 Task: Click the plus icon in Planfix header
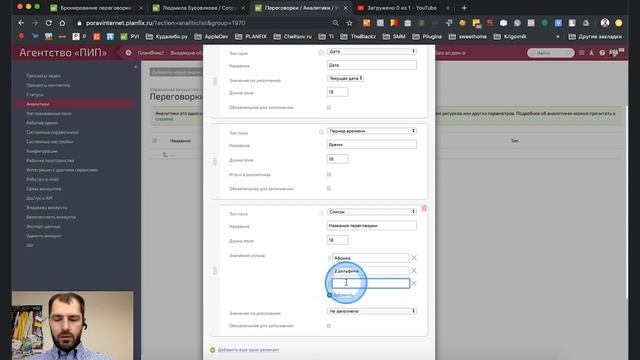[129, 53]
